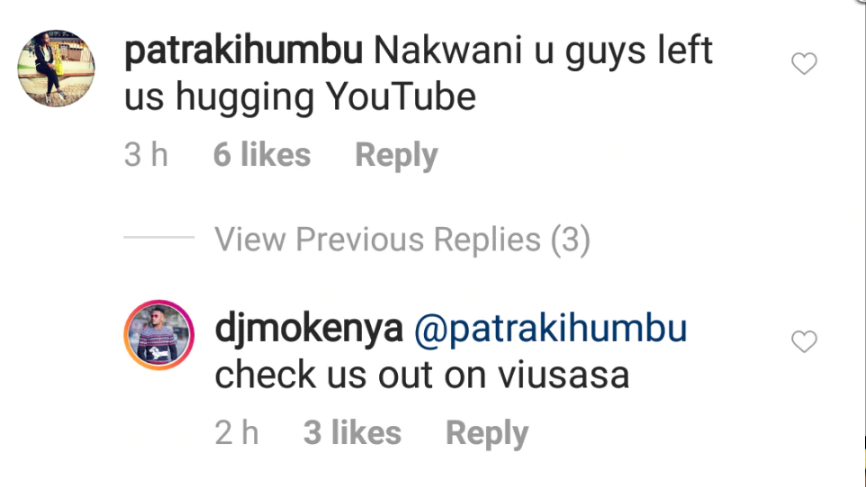Image resolution: width=866 pixels, height=487 pixels.
Task: Click the 3 h timestamp
Action: [x=146, y=154]
